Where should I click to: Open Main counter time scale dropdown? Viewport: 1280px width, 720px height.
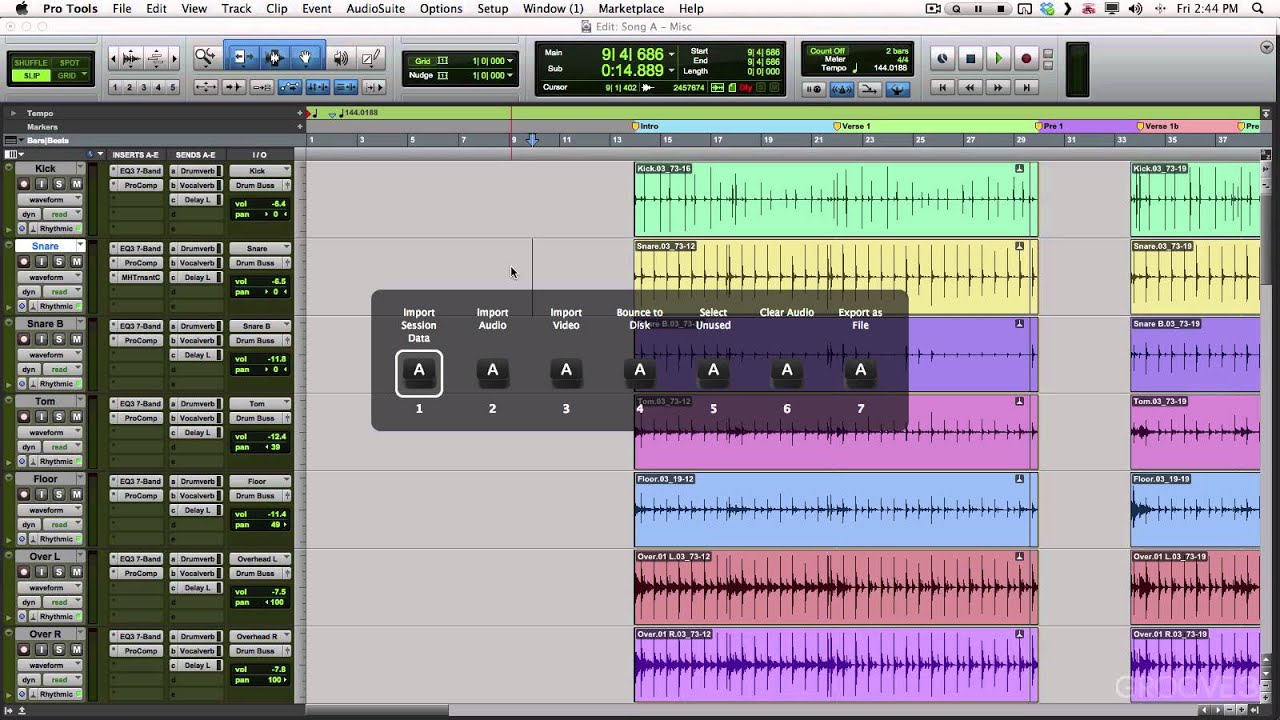click(671, 54)
